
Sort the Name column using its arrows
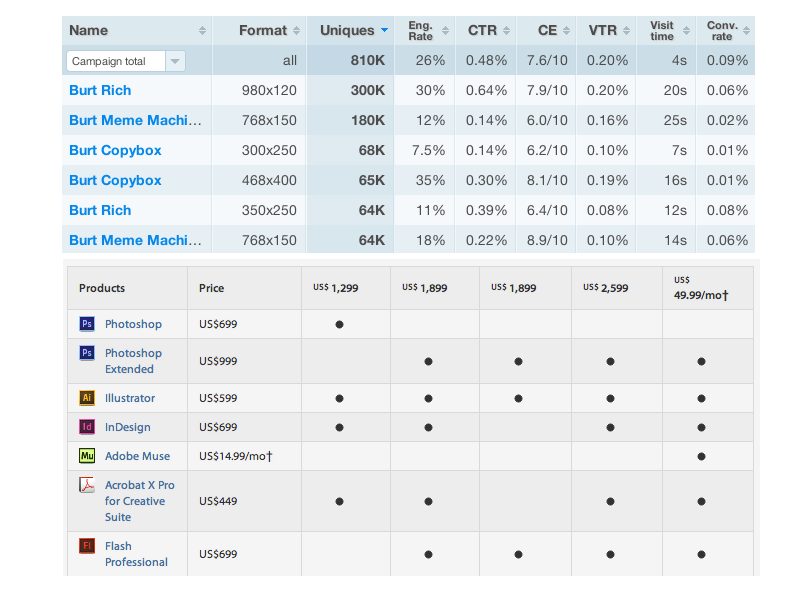203,30
